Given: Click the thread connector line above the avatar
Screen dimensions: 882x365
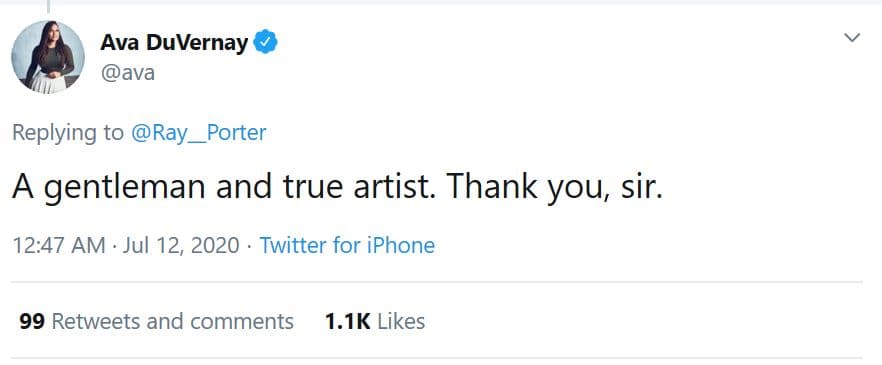Looking at the screenshot, I should point(48,6).
